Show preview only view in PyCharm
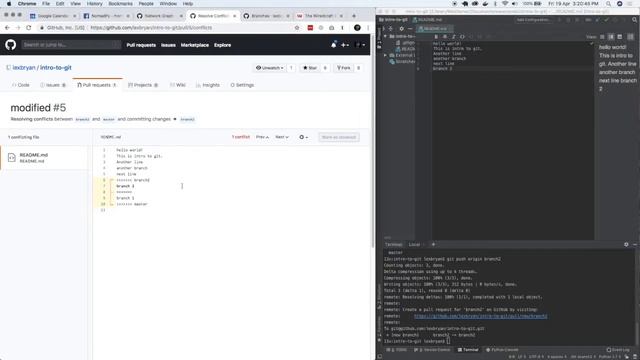Viewport: 640px width, 360px height. coord(620,37)
